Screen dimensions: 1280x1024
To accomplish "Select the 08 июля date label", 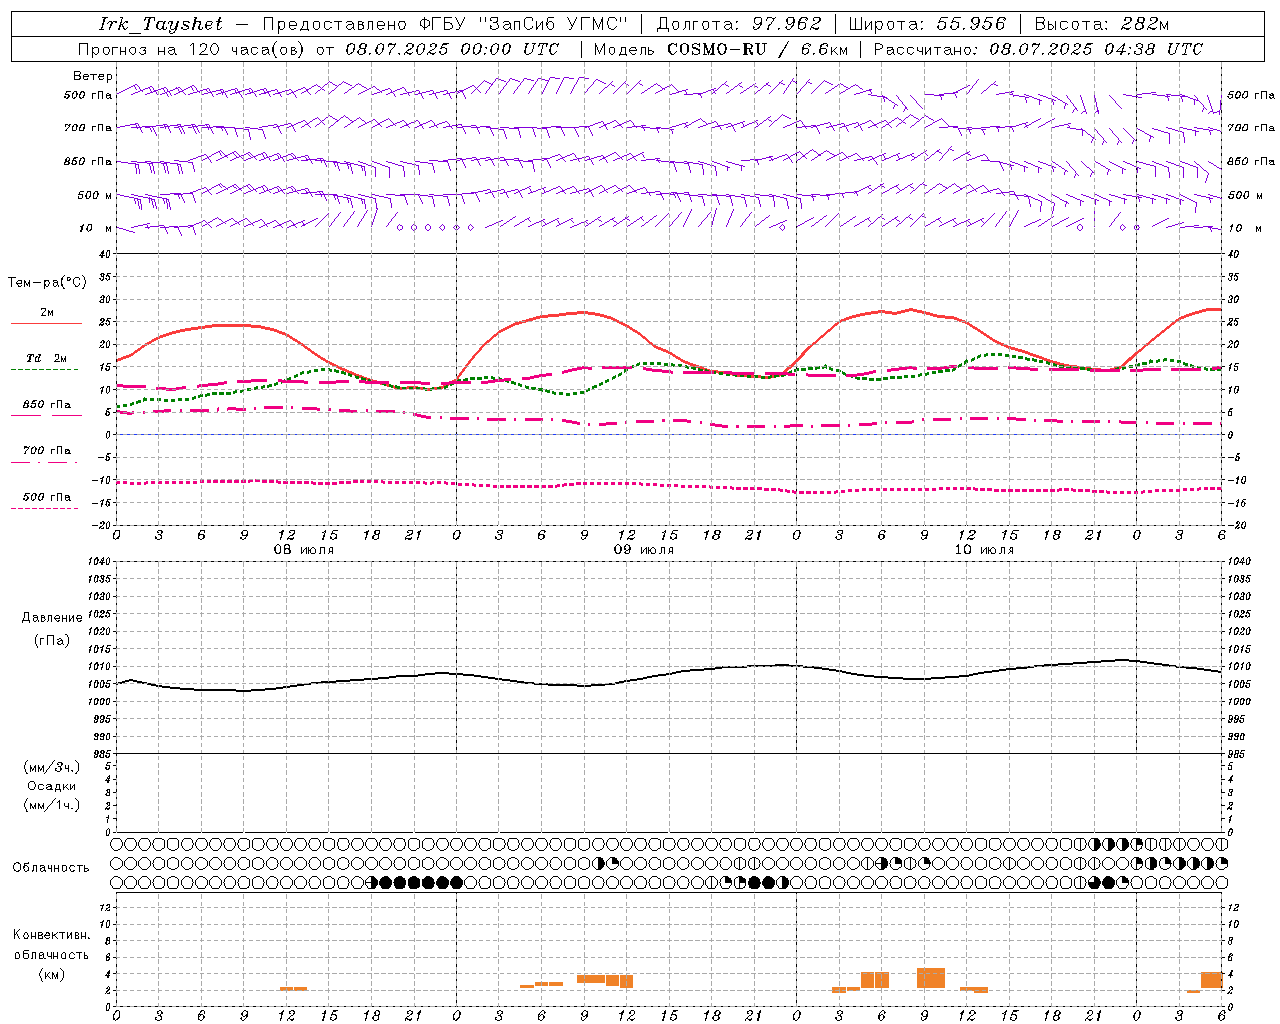I will click(x=305, y=550).
